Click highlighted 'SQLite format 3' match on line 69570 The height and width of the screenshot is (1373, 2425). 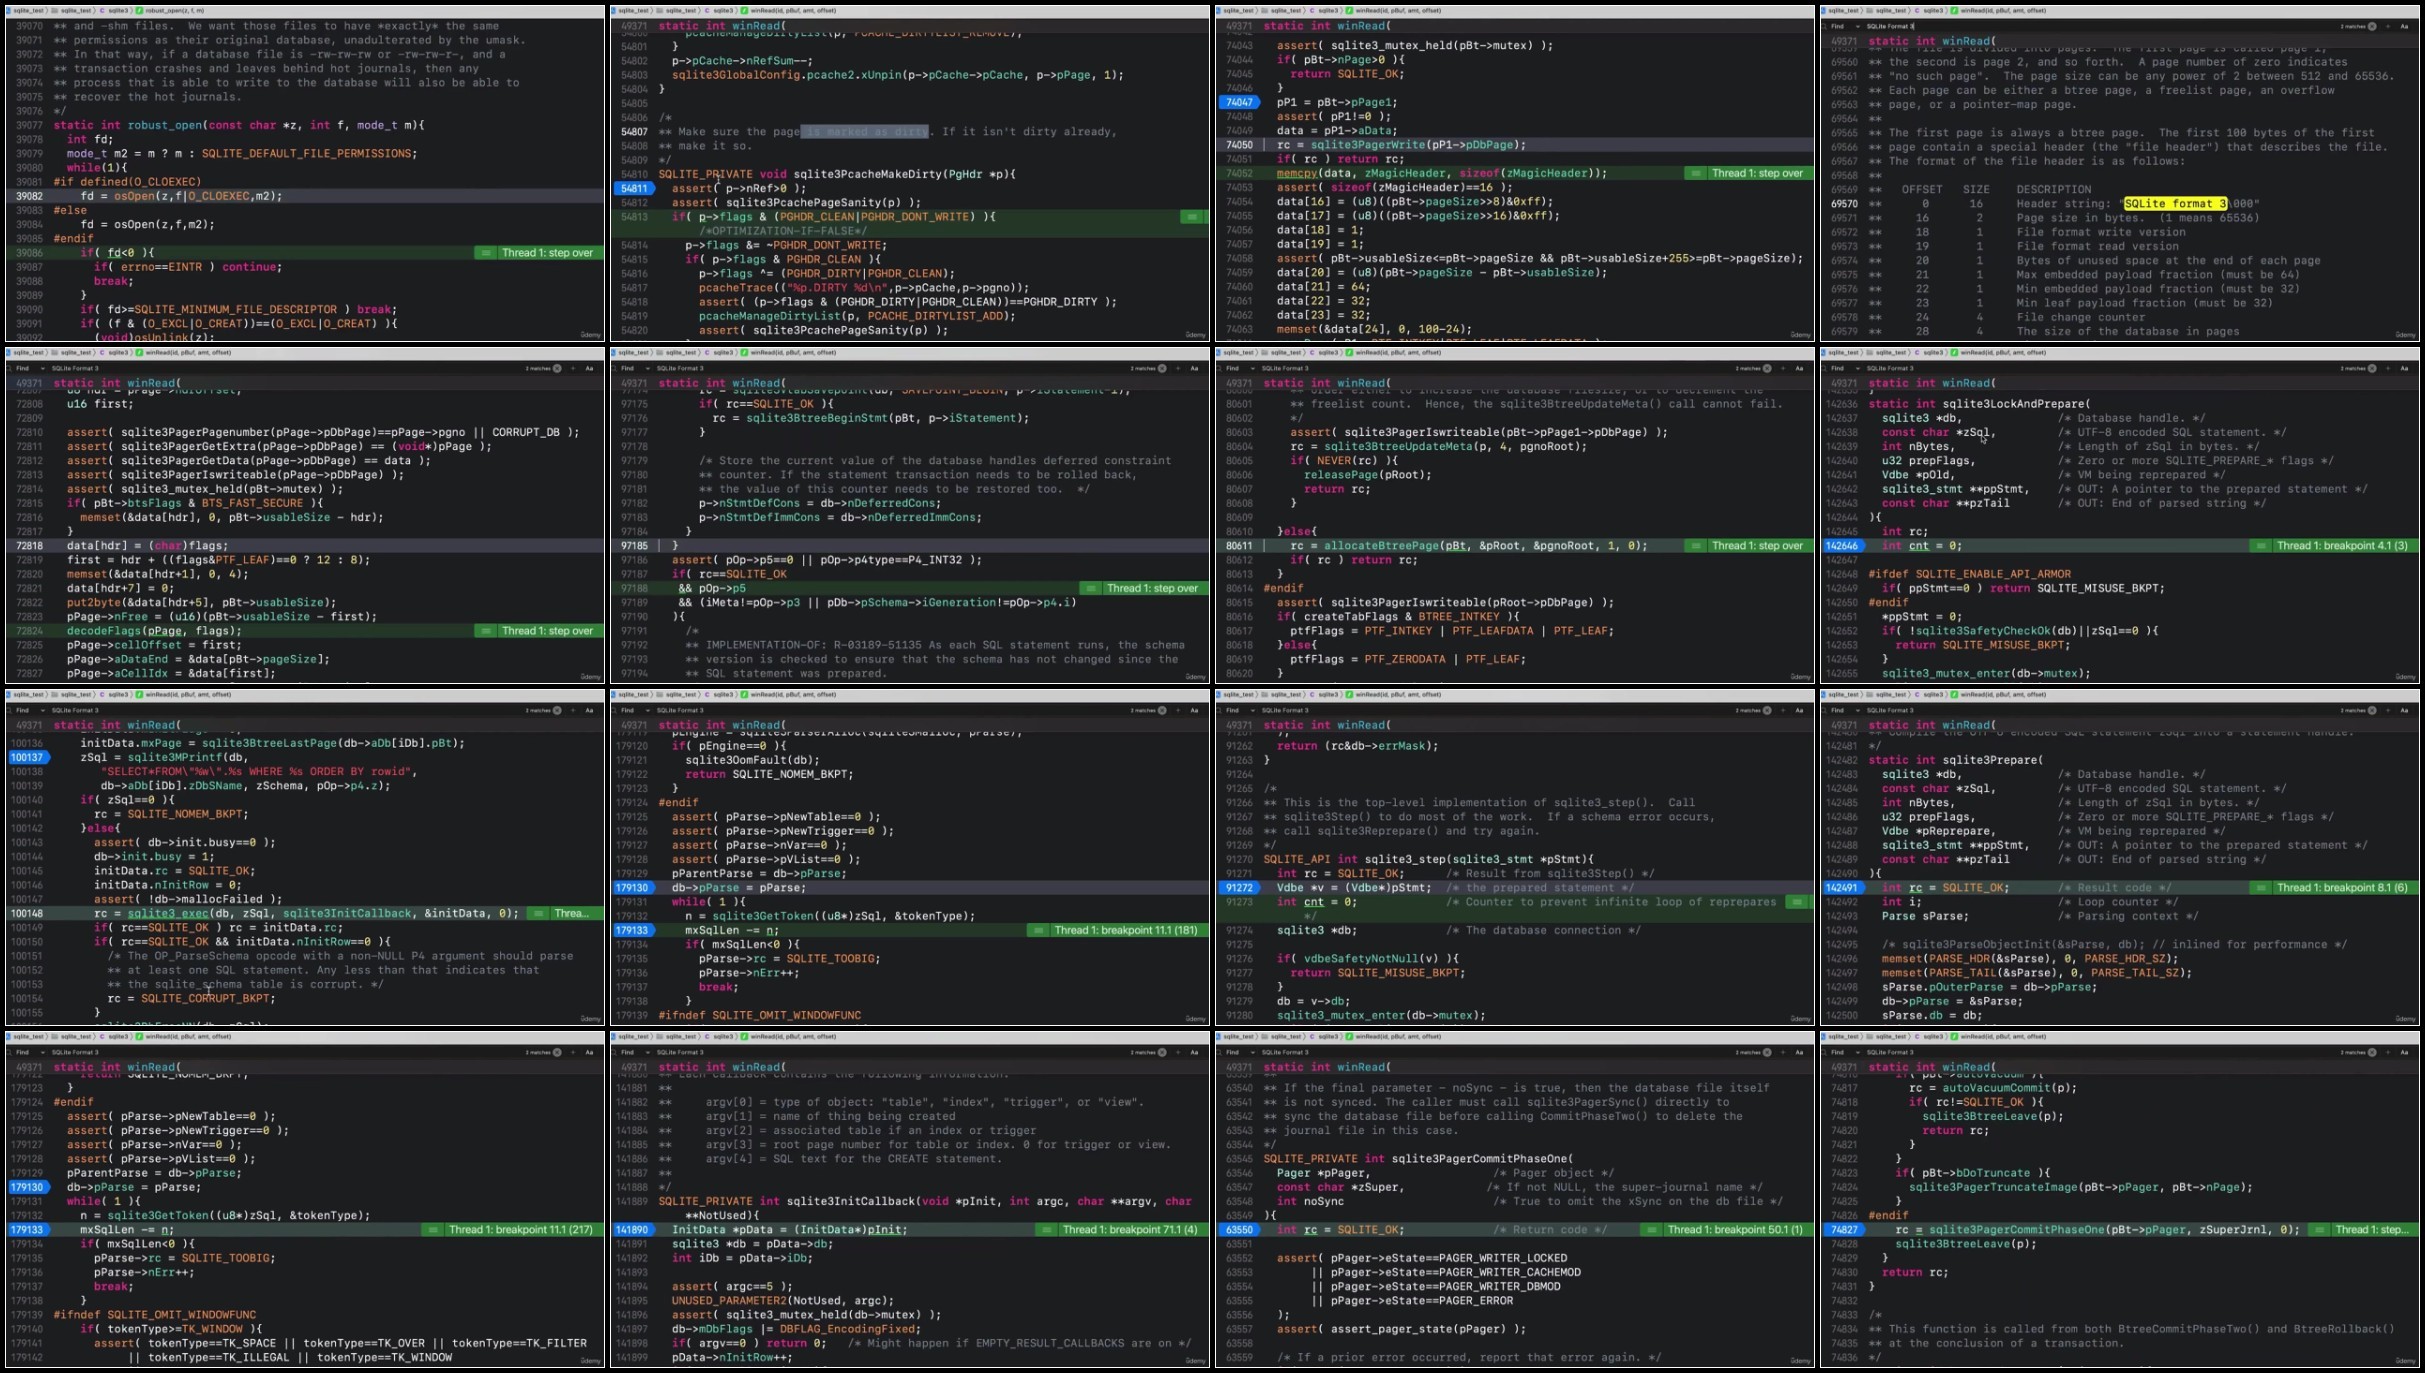tap(2174, 204)
